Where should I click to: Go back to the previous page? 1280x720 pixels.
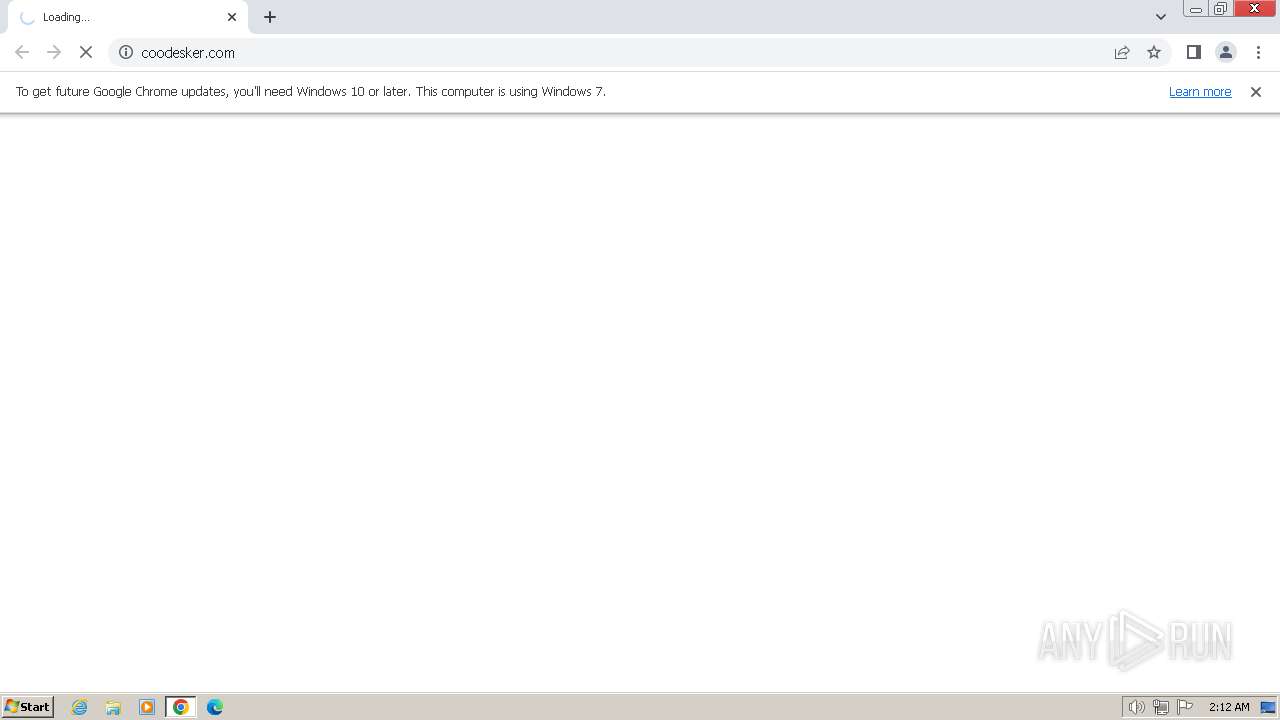22,52
